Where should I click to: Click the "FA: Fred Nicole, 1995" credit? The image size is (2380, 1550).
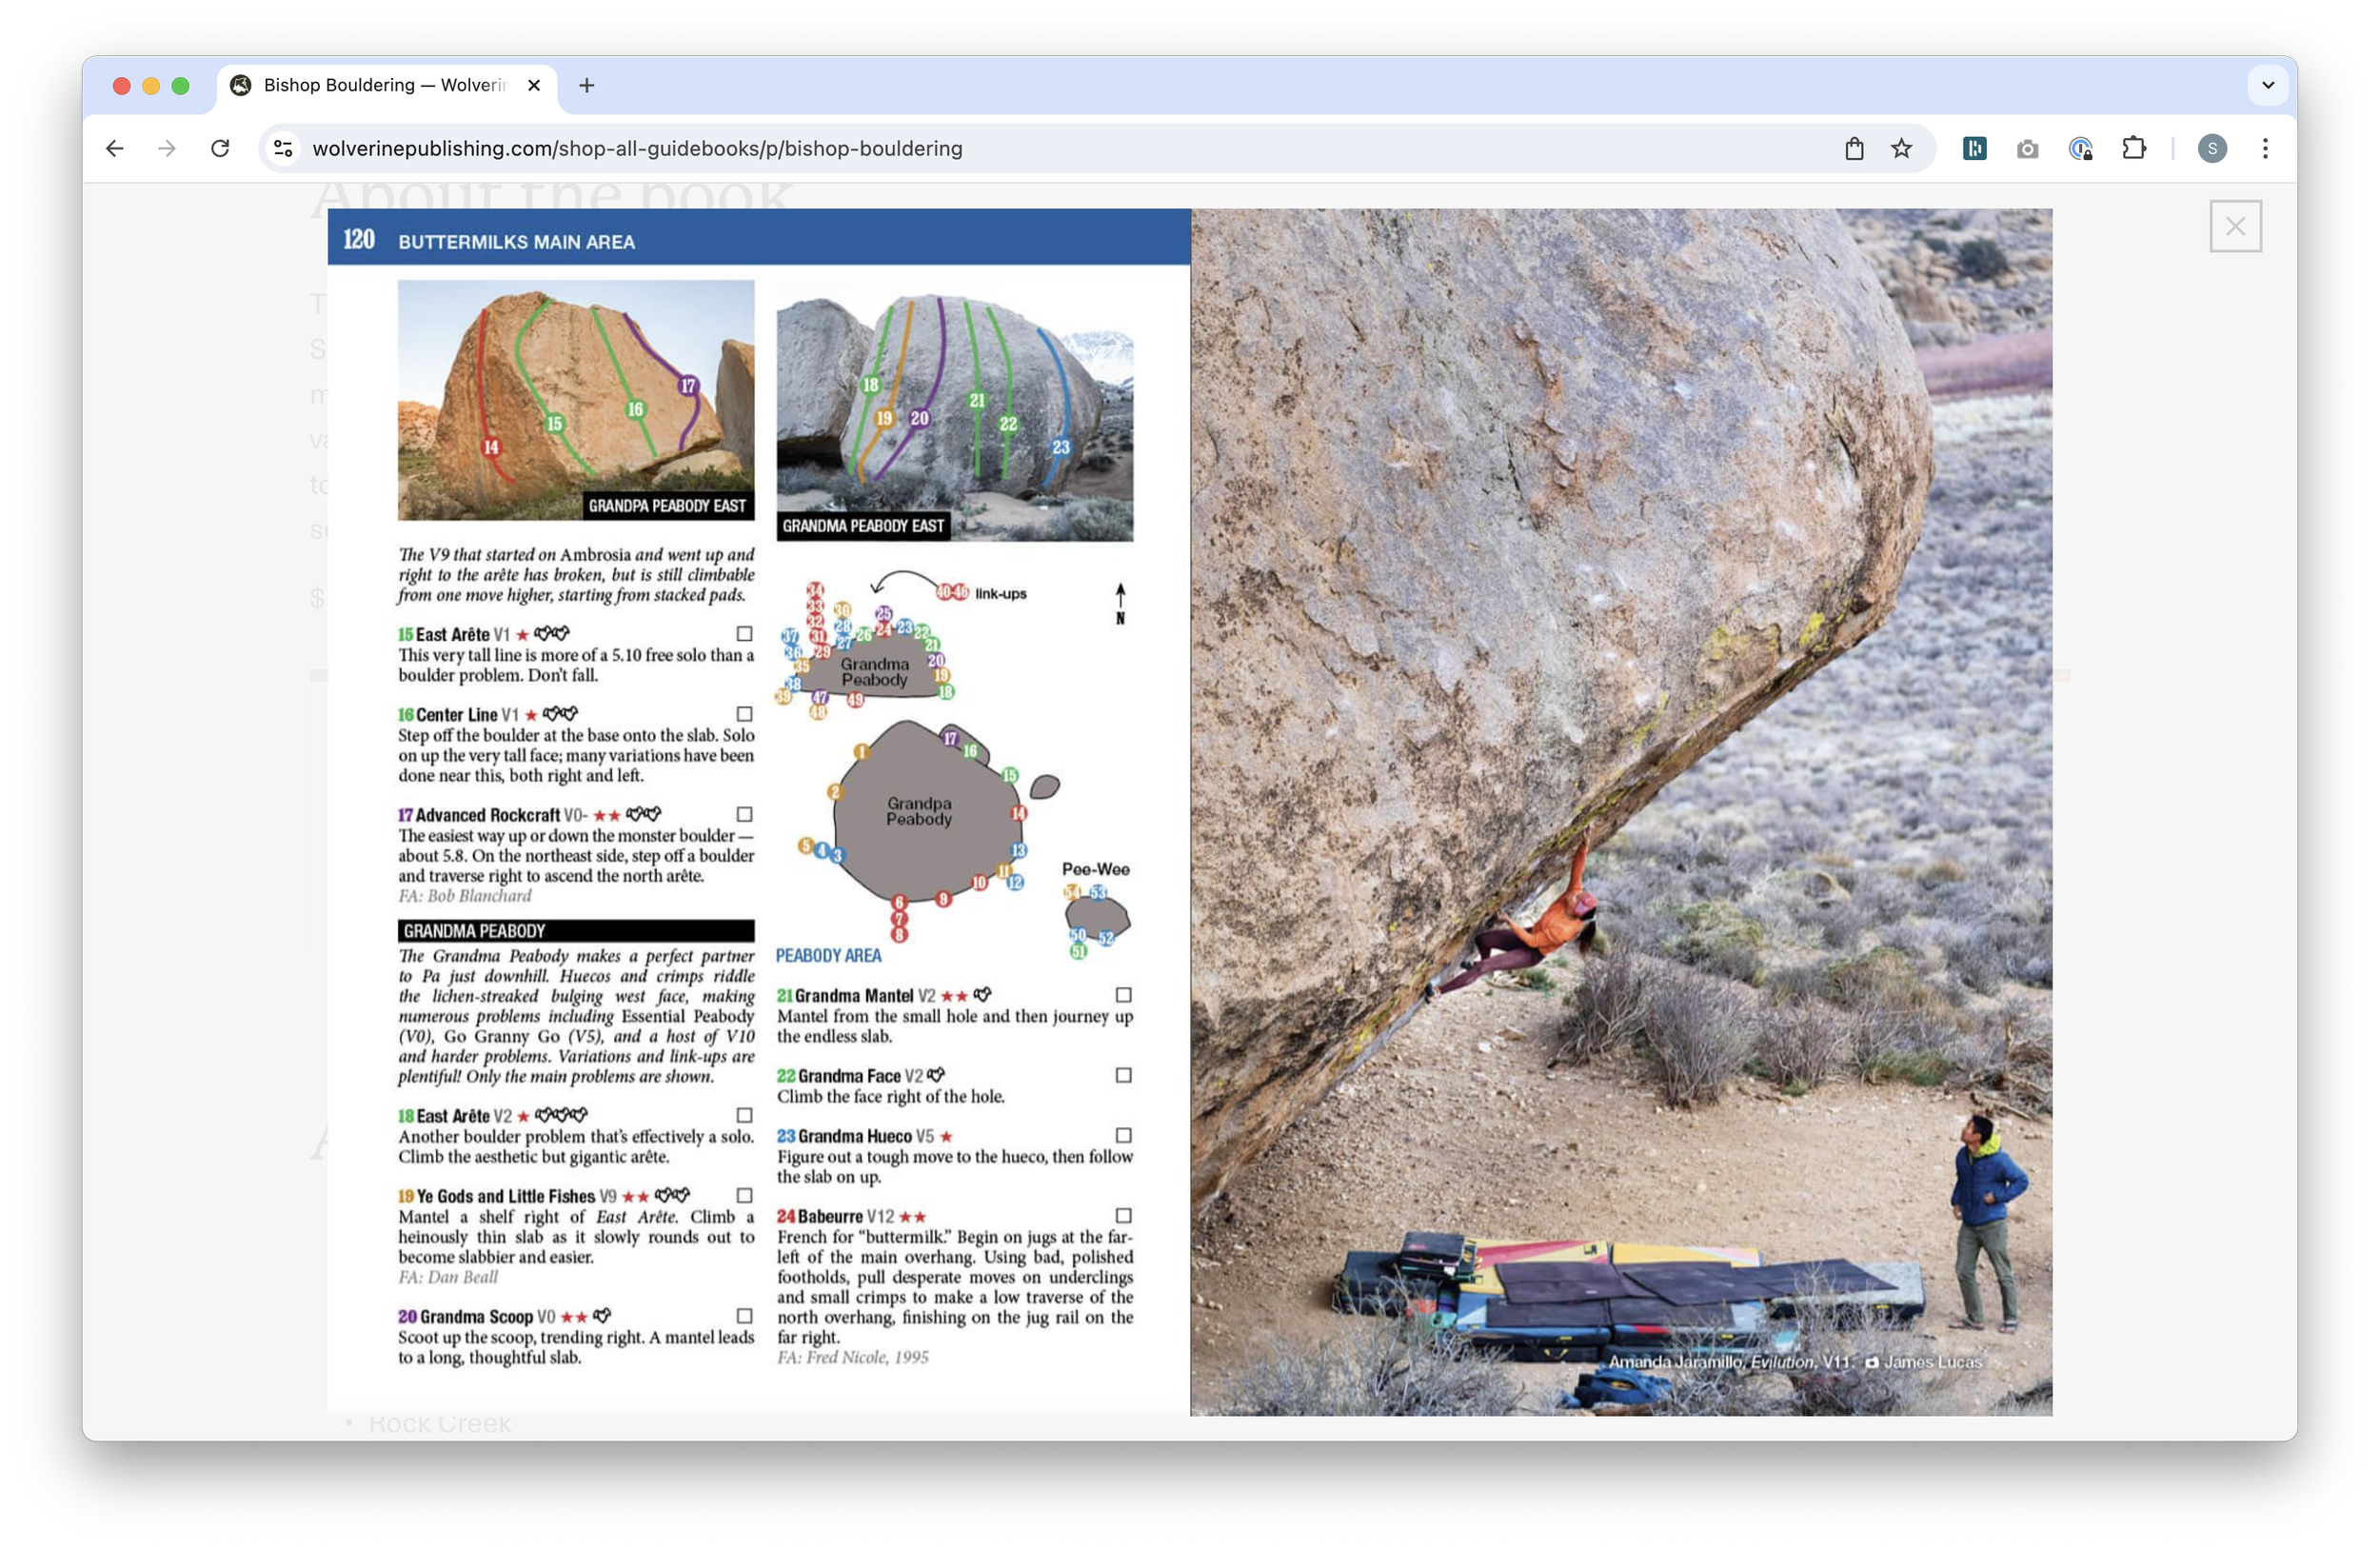(x=853, y=1357)
